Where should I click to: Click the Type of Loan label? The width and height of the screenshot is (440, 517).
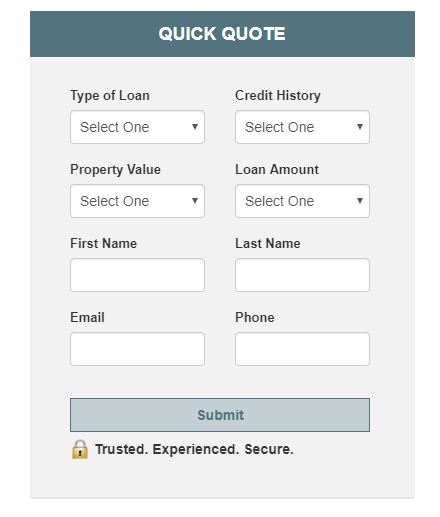pyautogui.click(x=110, y=96)
